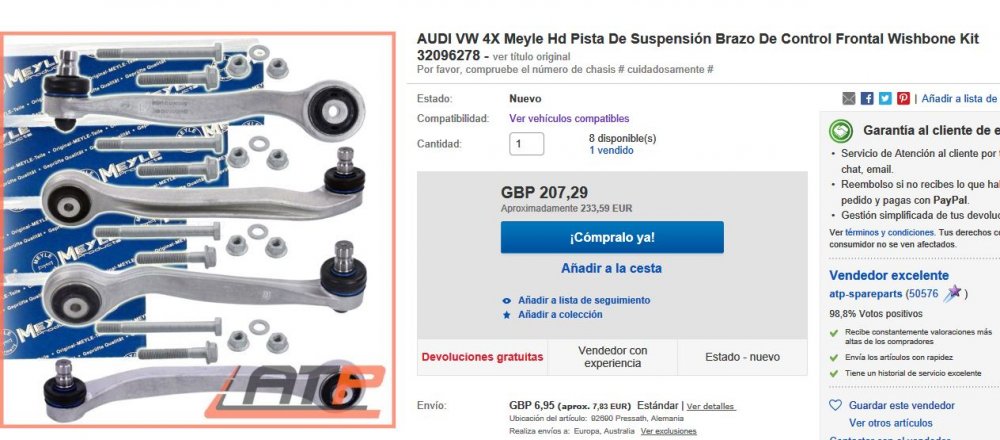Open Ver otros artículos link

click(890, 423)
